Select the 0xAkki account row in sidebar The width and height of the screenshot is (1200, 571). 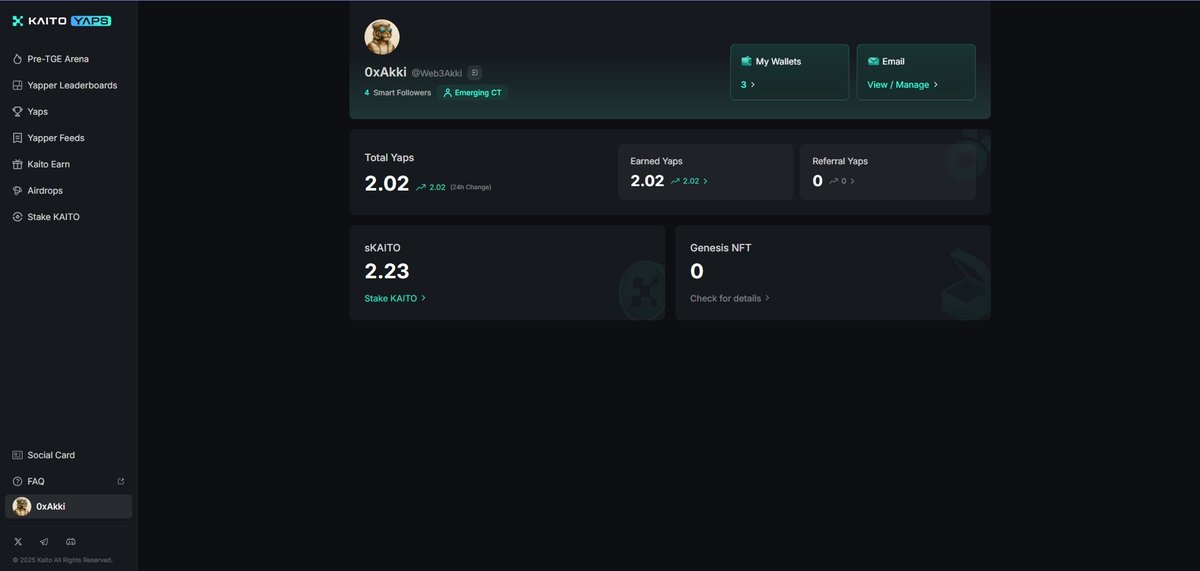[68, 507]
